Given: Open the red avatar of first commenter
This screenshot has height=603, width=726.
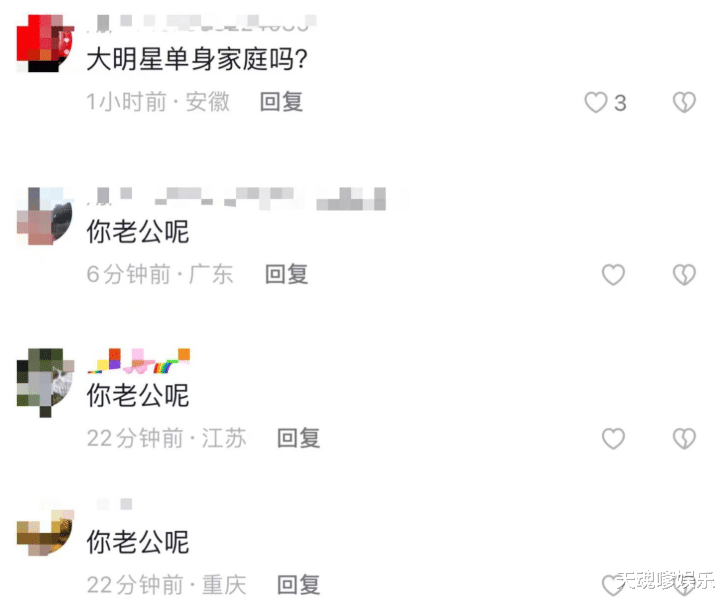Looking at the screenshot, I should tap(45, 43).
